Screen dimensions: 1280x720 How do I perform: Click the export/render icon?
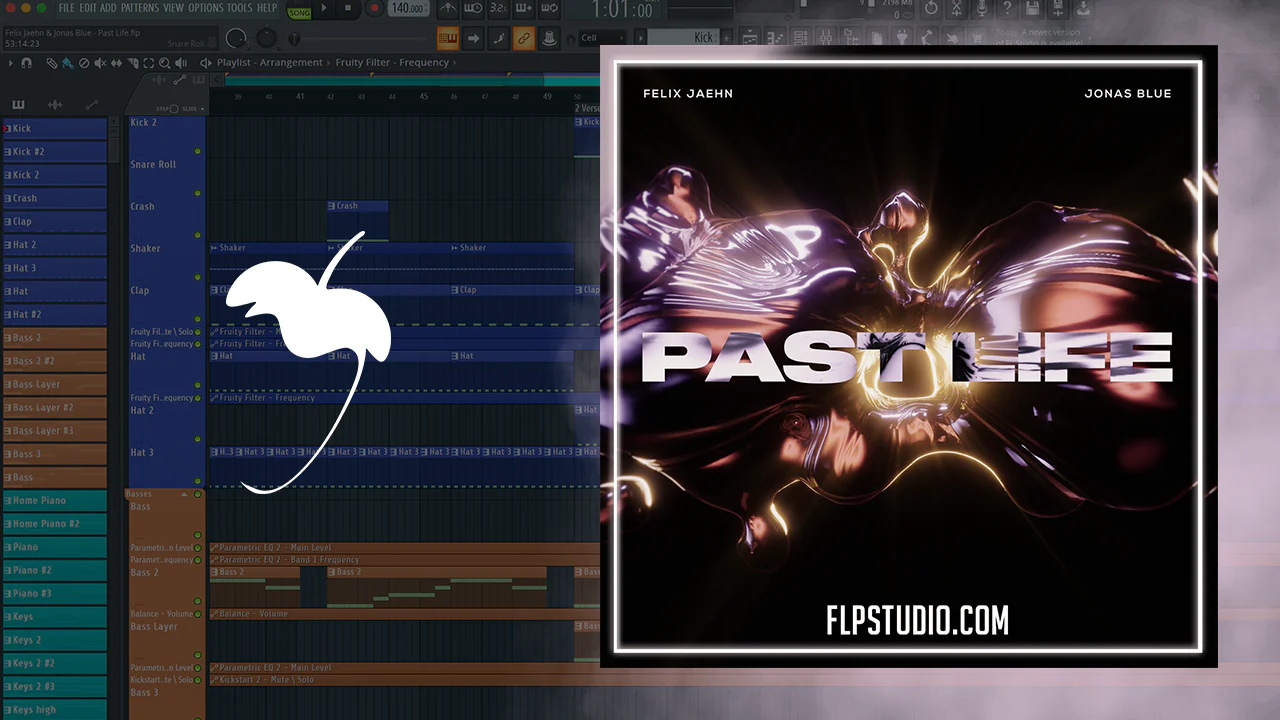1084,9
